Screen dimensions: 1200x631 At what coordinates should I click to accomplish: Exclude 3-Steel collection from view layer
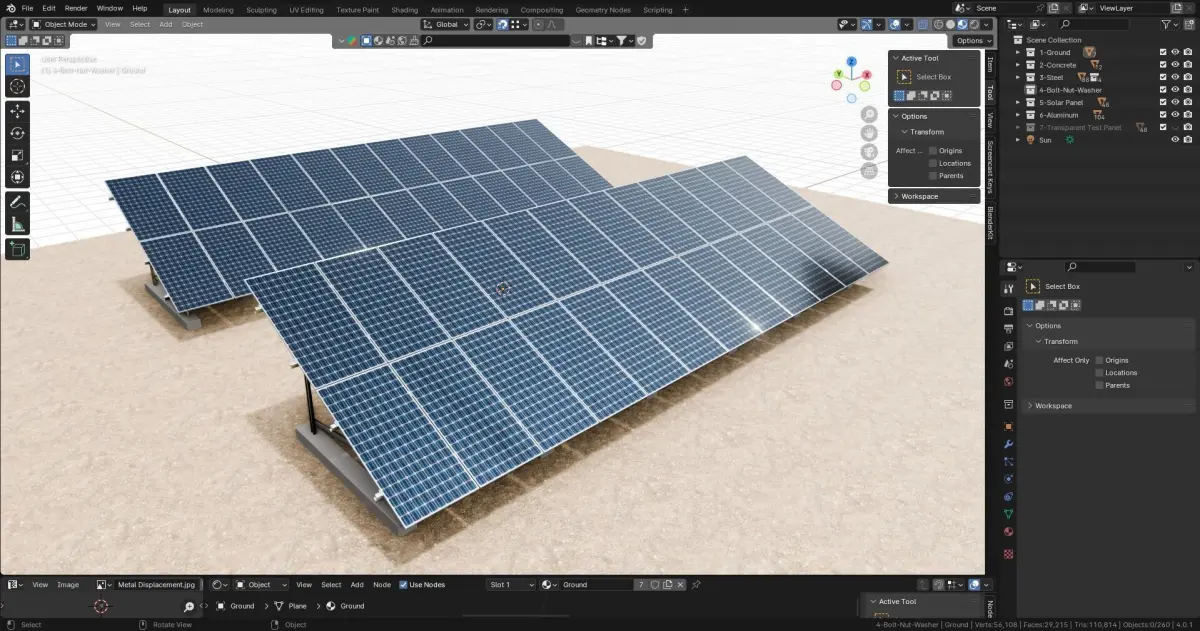pyautogui.click(x=1163, y=77)
